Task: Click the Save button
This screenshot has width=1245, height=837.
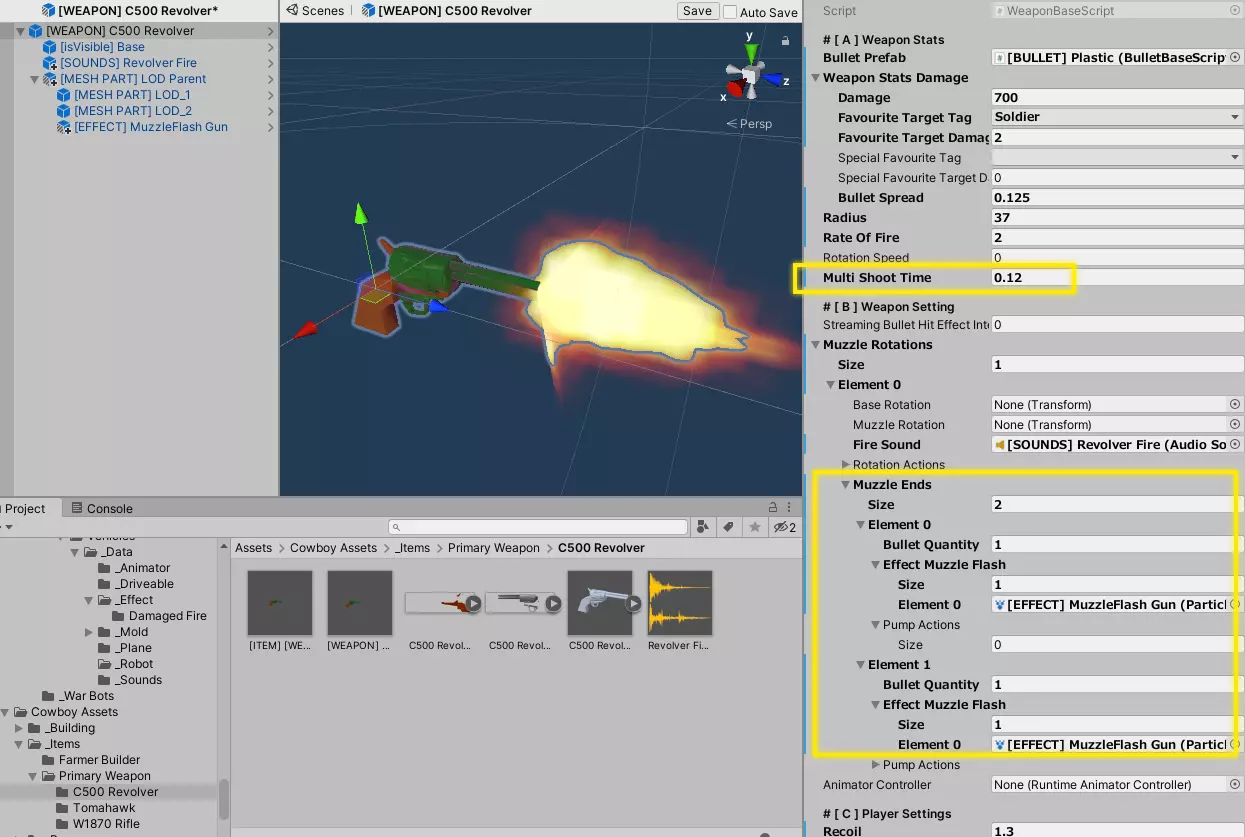Action: point(697,11)
